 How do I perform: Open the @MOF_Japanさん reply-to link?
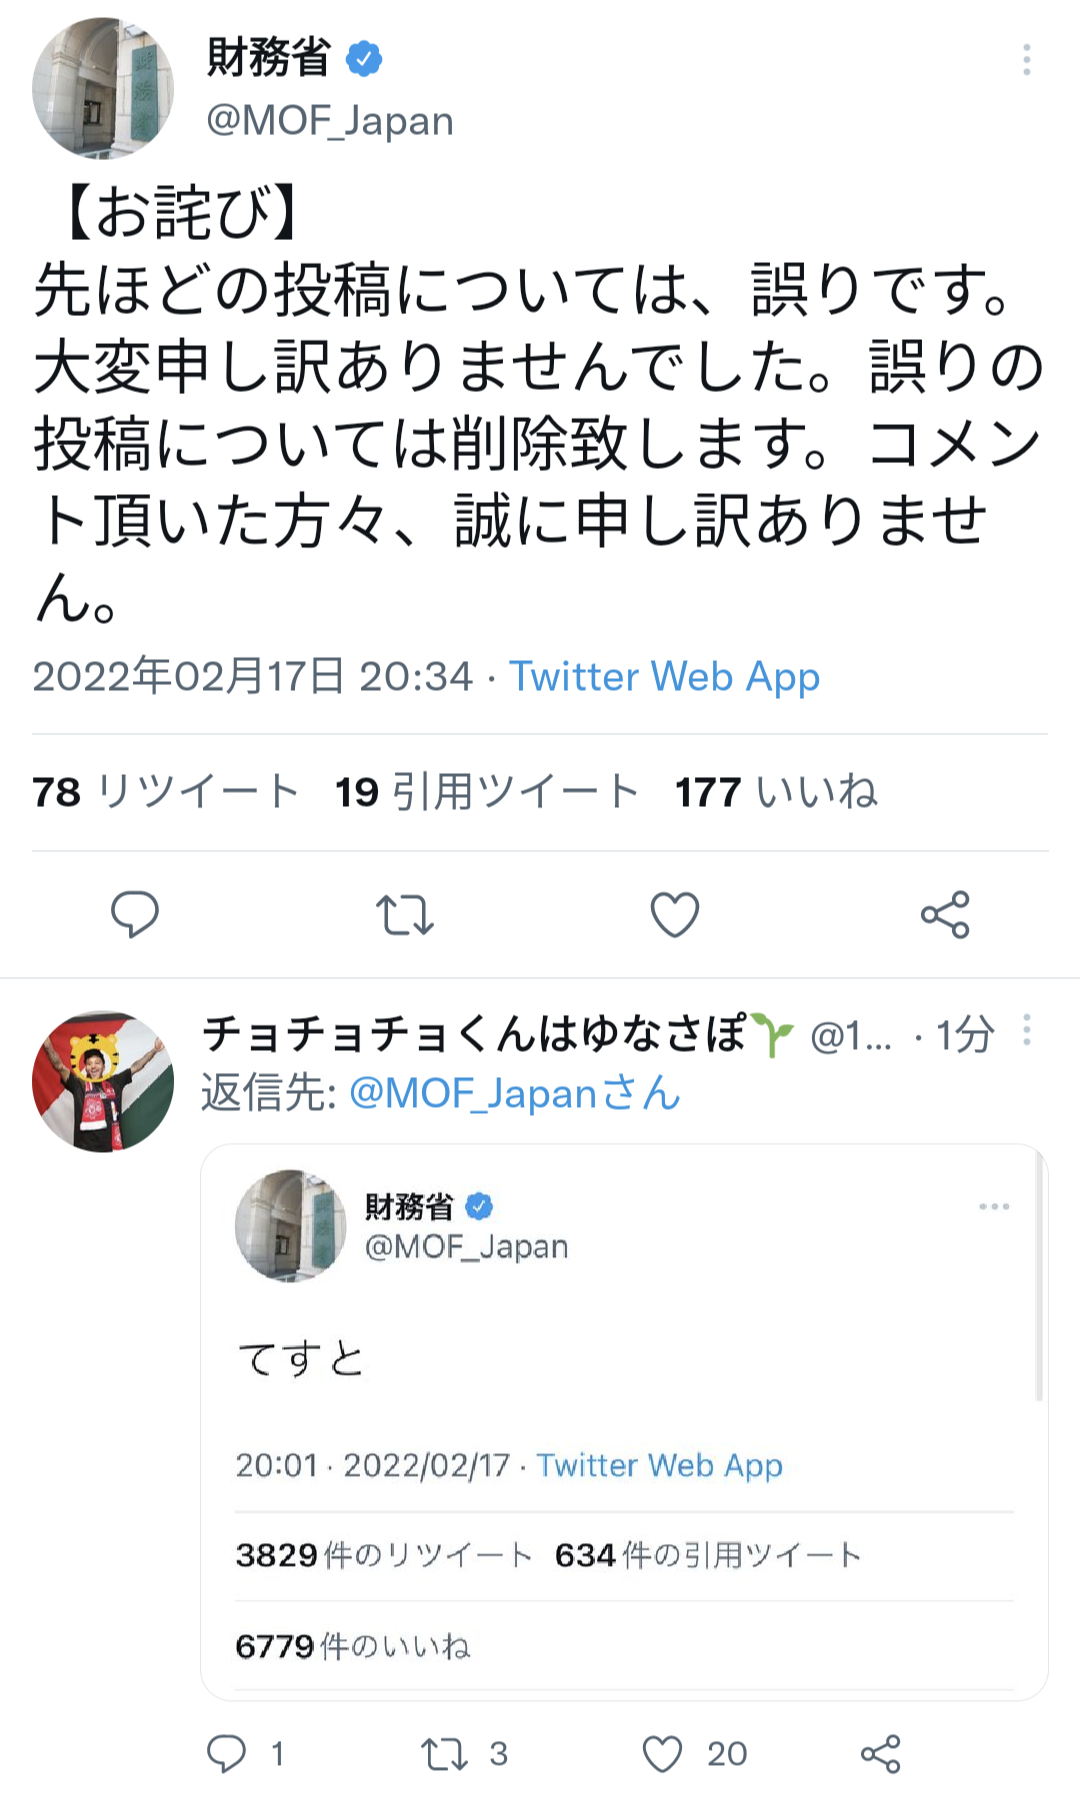point(514,1093)
